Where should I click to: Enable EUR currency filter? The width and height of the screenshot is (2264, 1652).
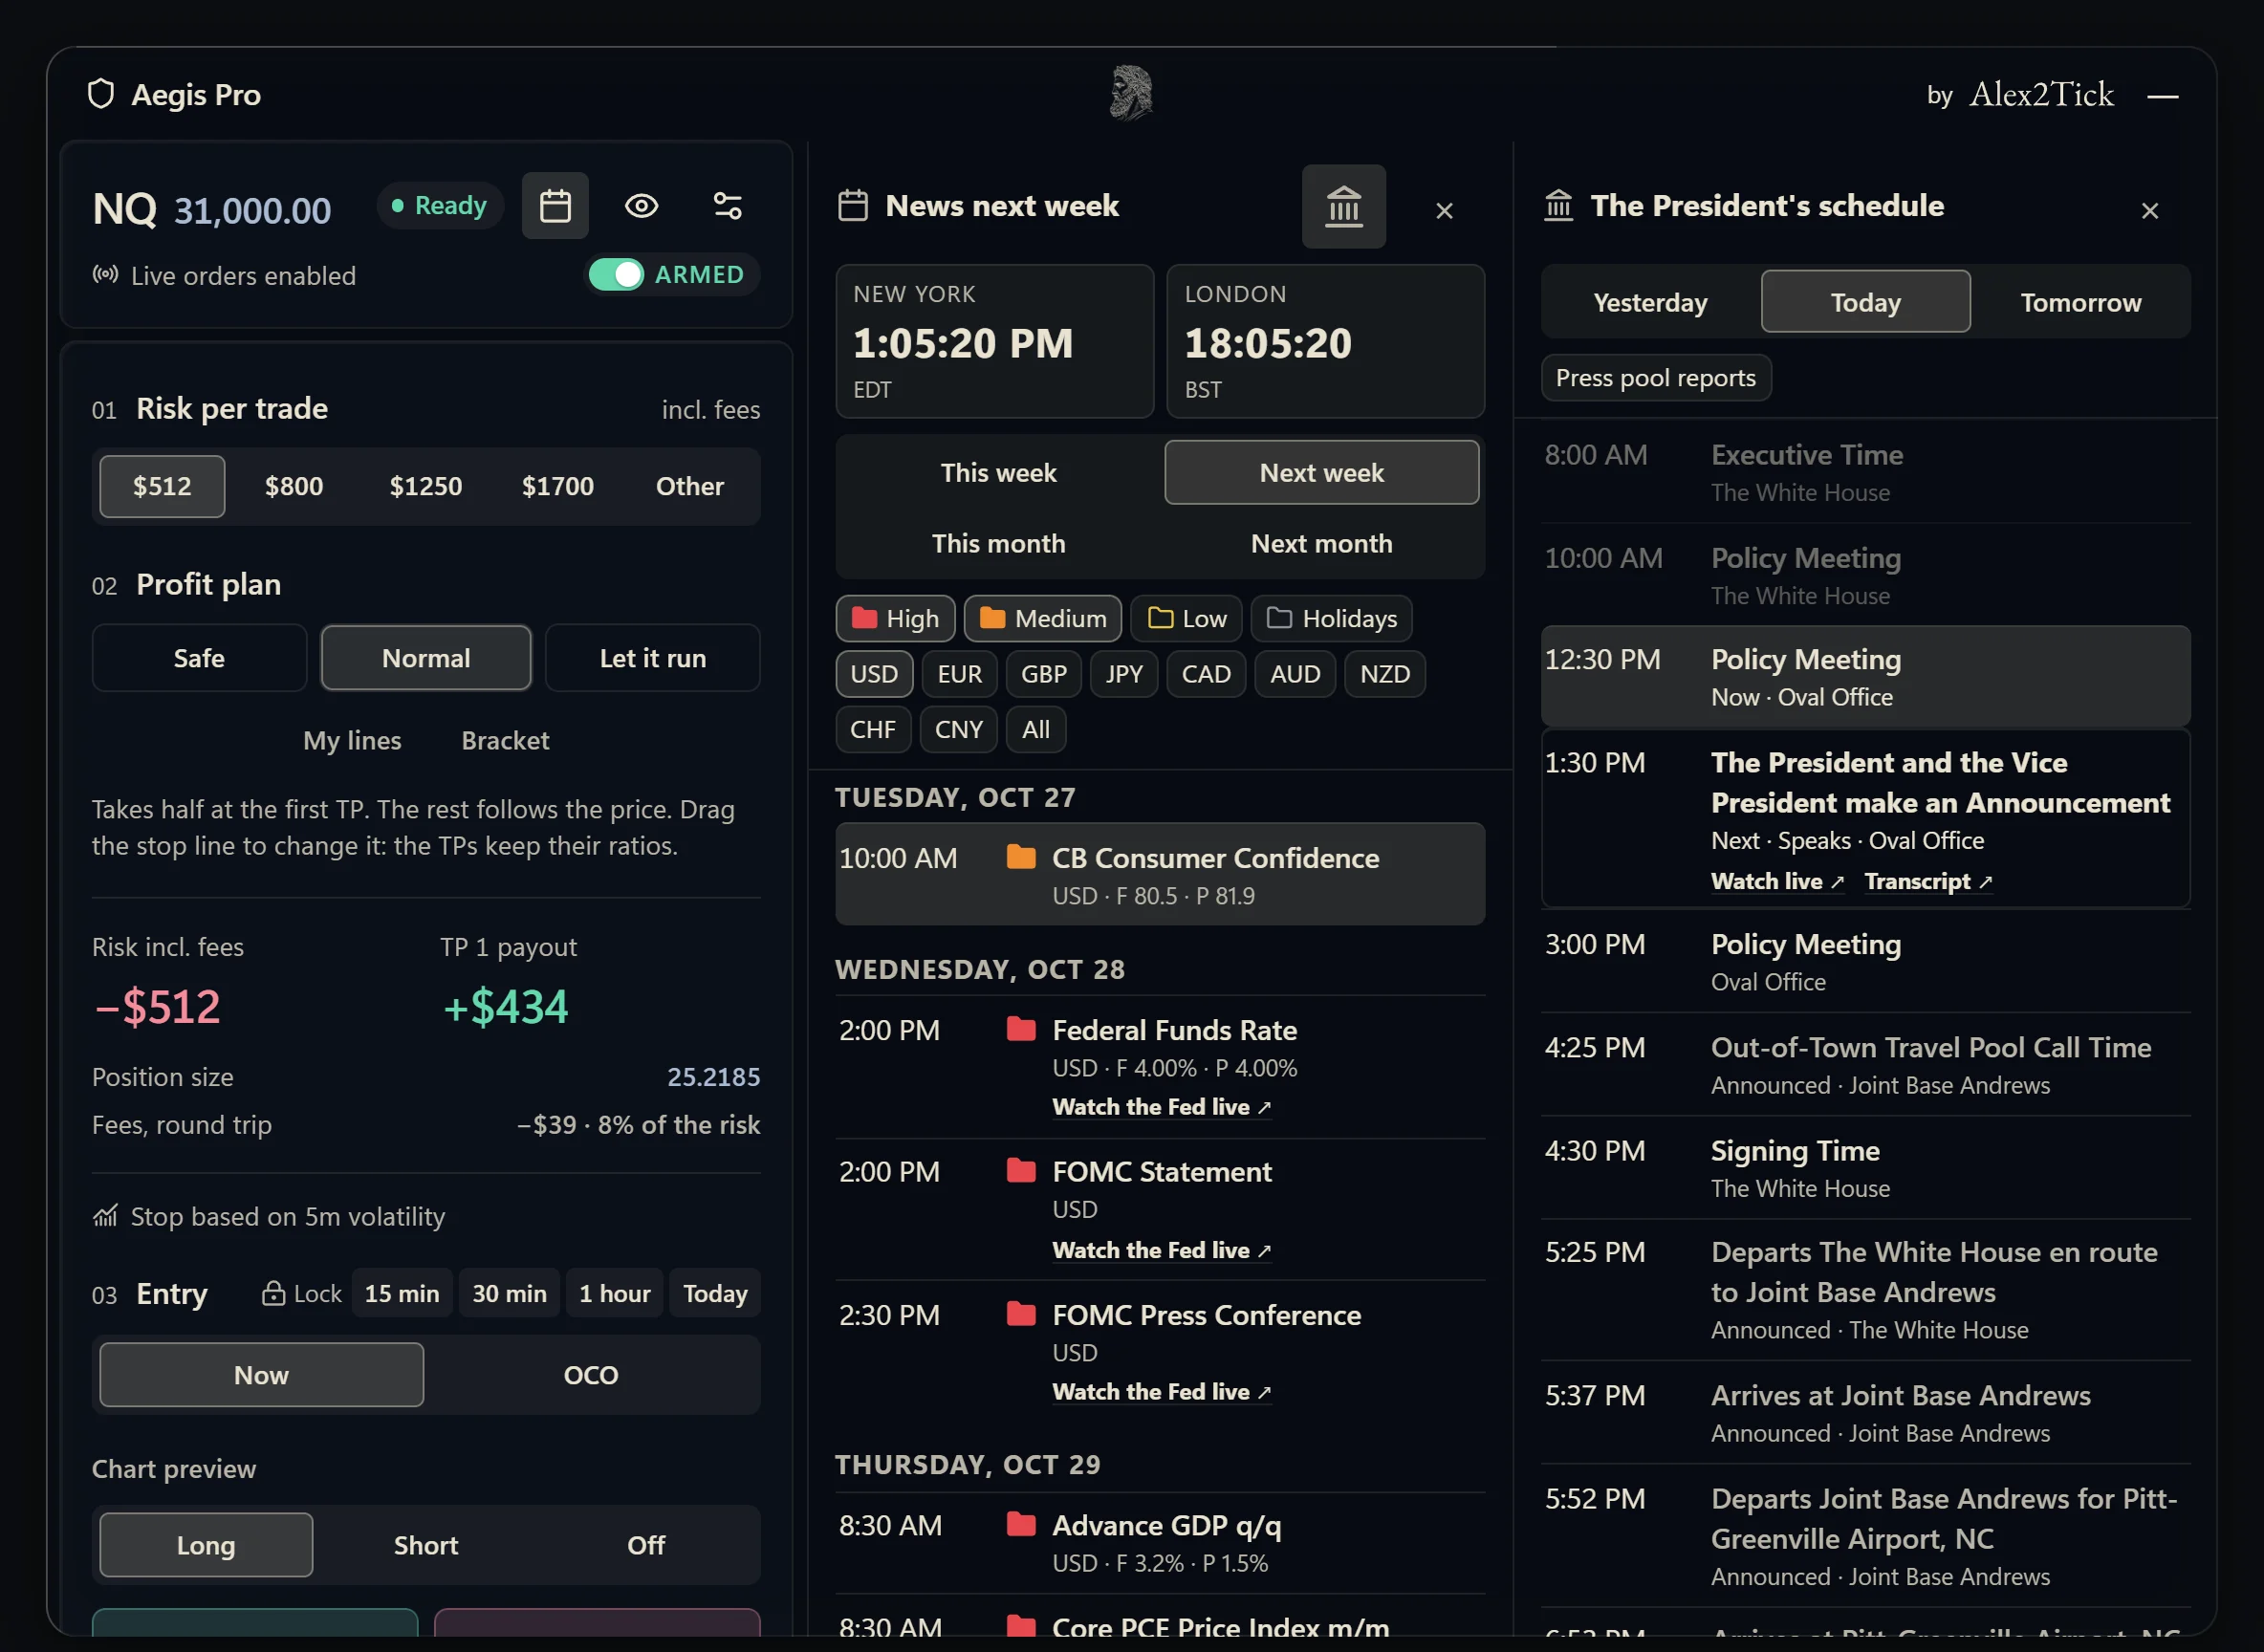(x=959, y=674)
